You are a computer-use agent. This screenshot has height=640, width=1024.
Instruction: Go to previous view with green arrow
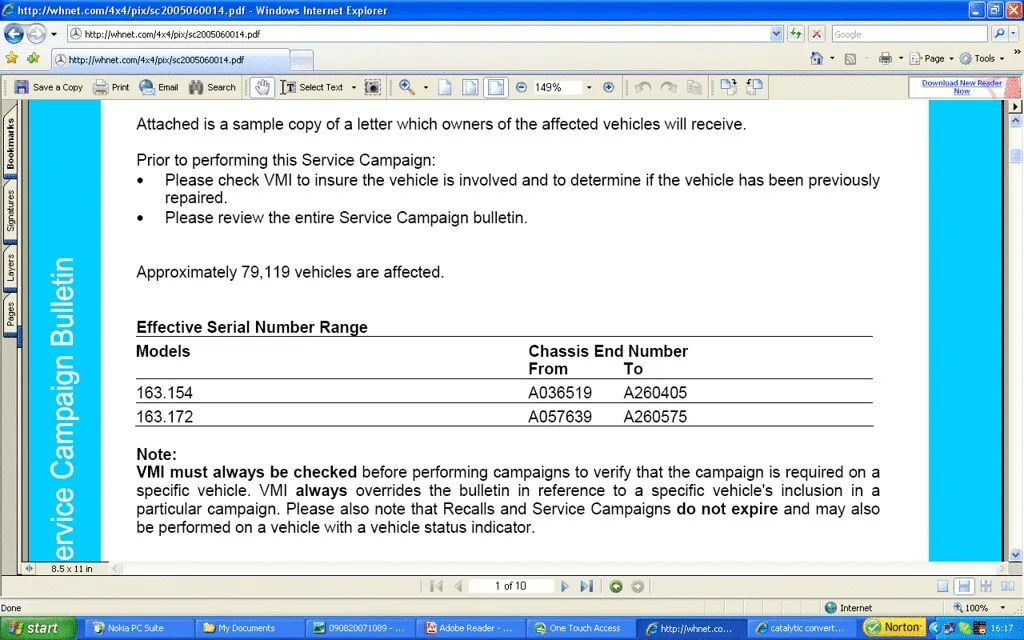[x=615, y=586]
